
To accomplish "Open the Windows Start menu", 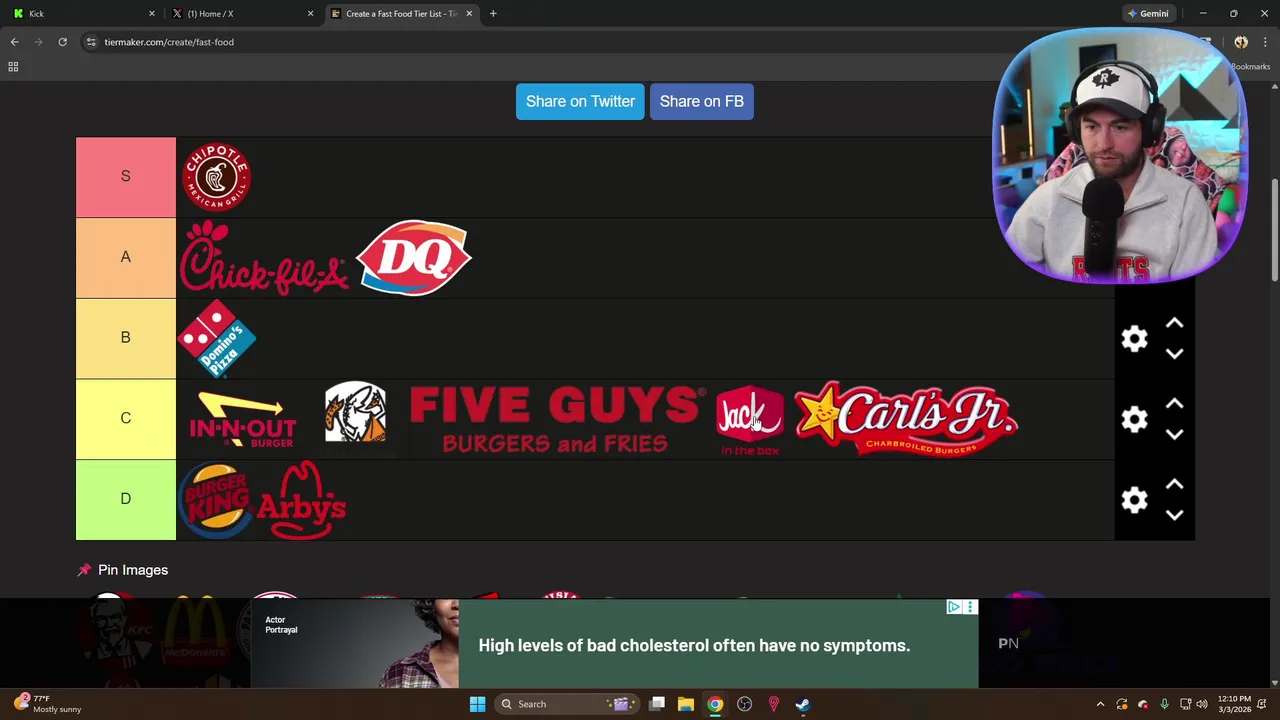I will click(477, 704).
